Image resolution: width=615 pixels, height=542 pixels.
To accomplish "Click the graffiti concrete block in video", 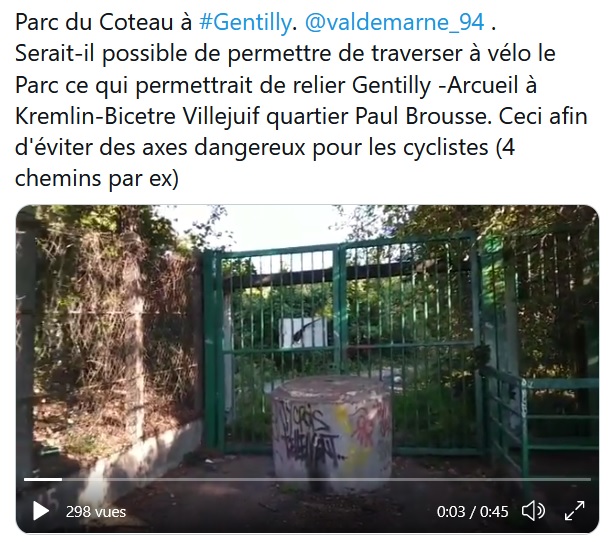I will (332, 431).
